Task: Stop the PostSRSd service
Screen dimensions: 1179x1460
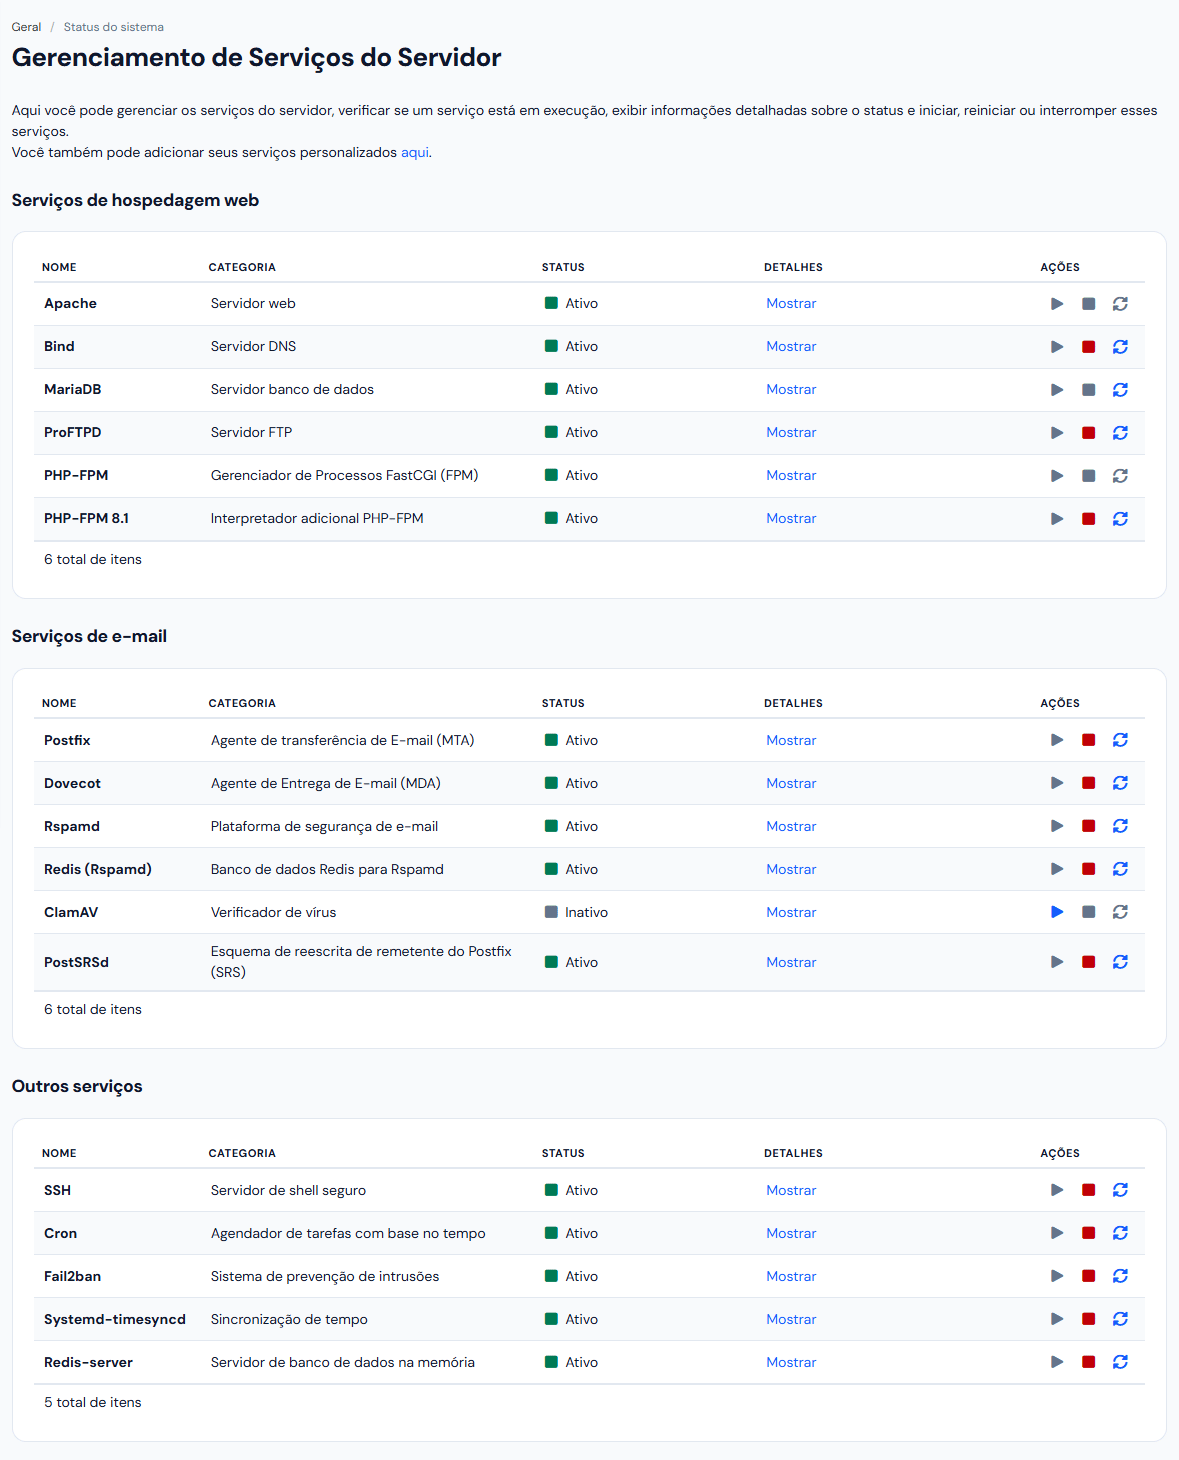Action: pos(1089,962)
